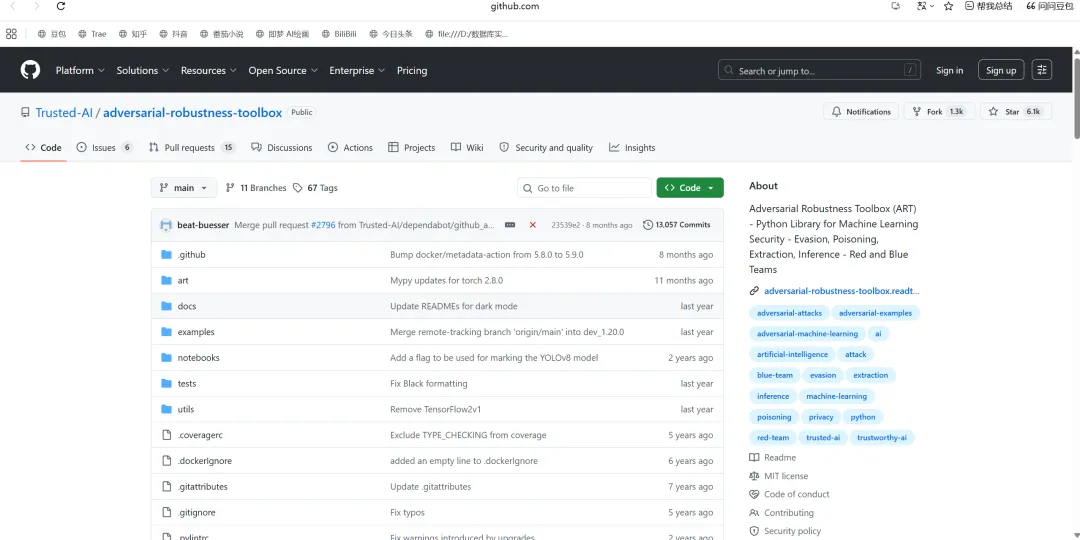Screen dimensions: 1080x540
Task: Reload the page with the refresh icon
Action: click(61, 6)
